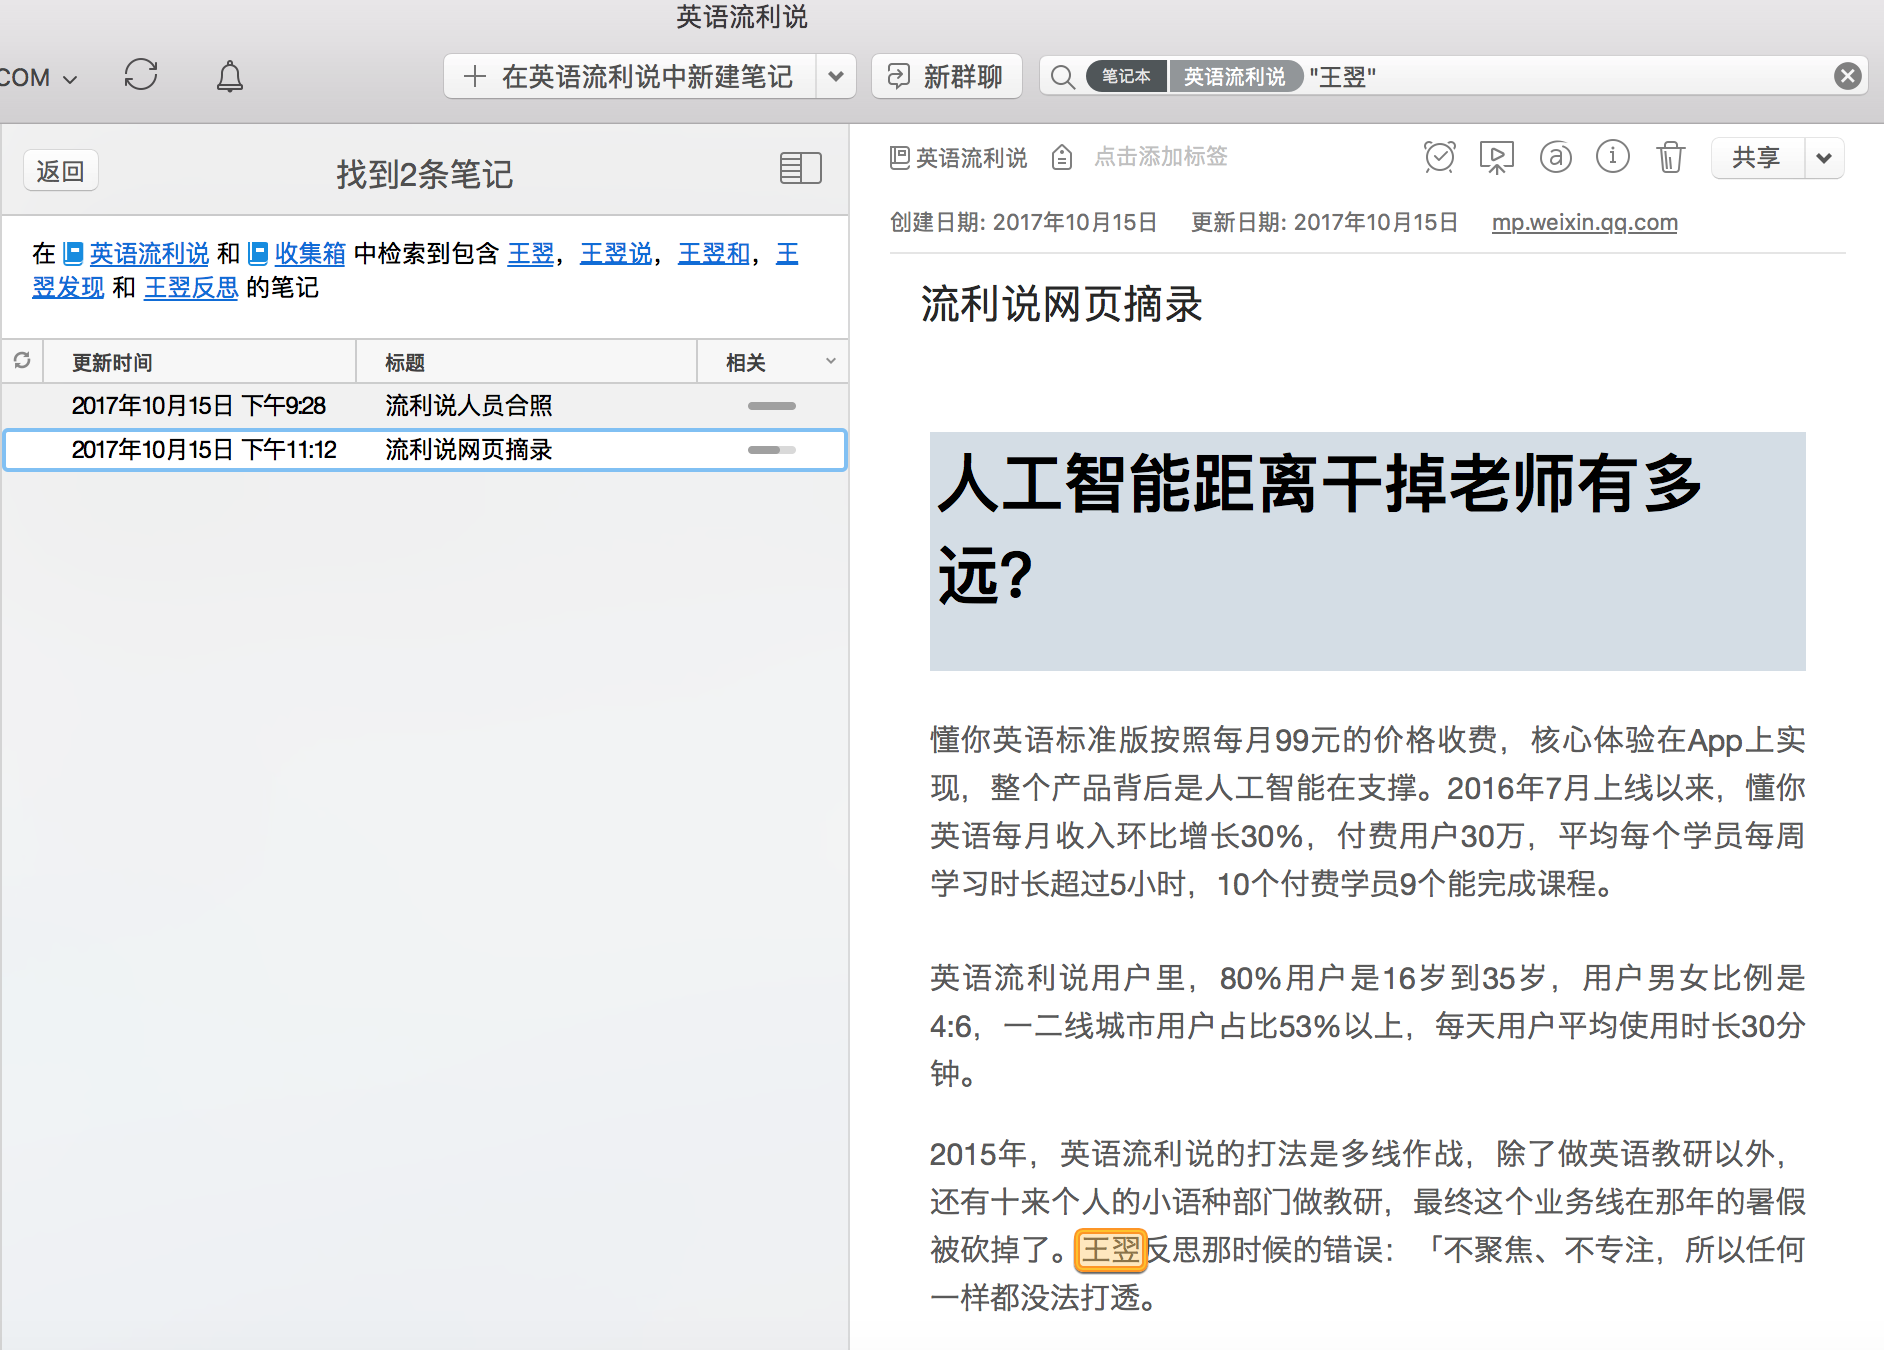Click the 新群聊 button

coord(946,77)
